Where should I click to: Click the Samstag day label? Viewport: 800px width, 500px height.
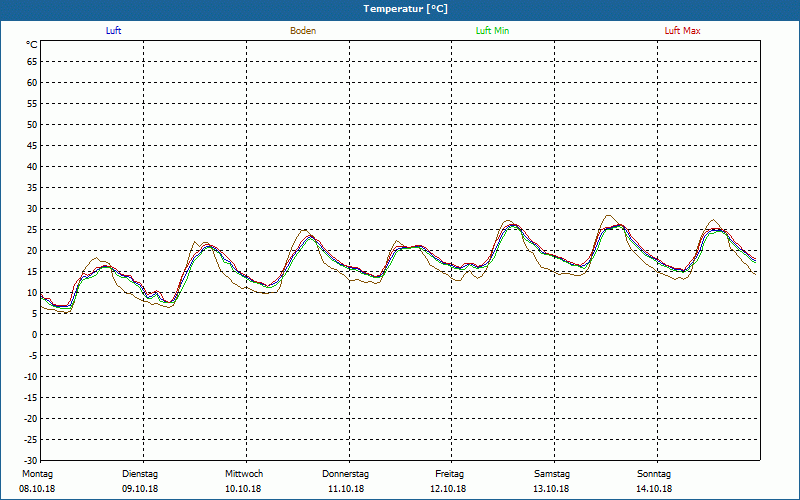tap(552, 474)
